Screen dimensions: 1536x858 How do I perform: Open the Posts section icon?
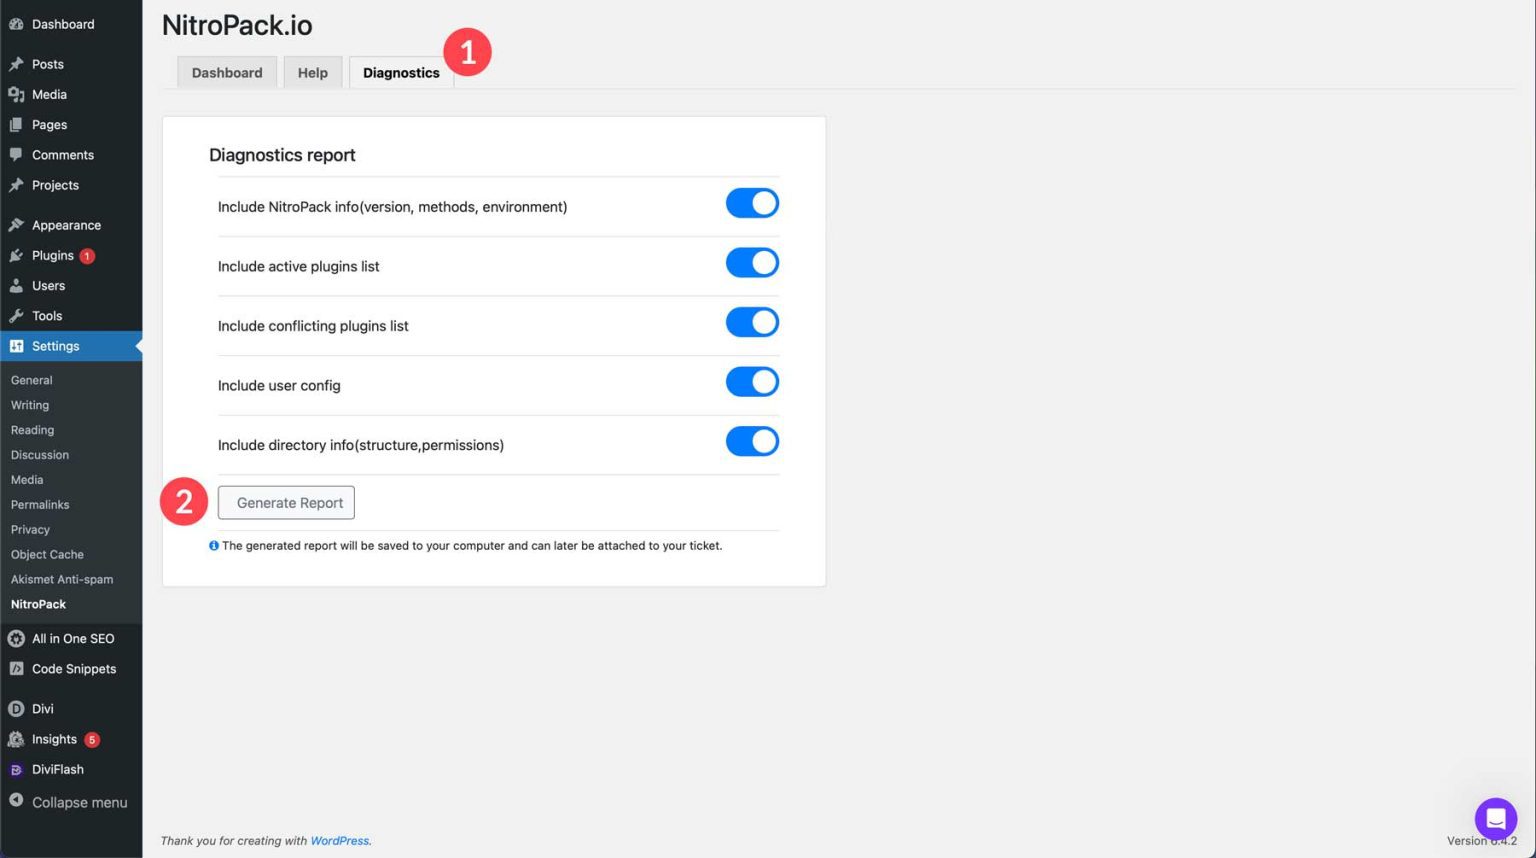pyautogui.click(x=19, y=63)
